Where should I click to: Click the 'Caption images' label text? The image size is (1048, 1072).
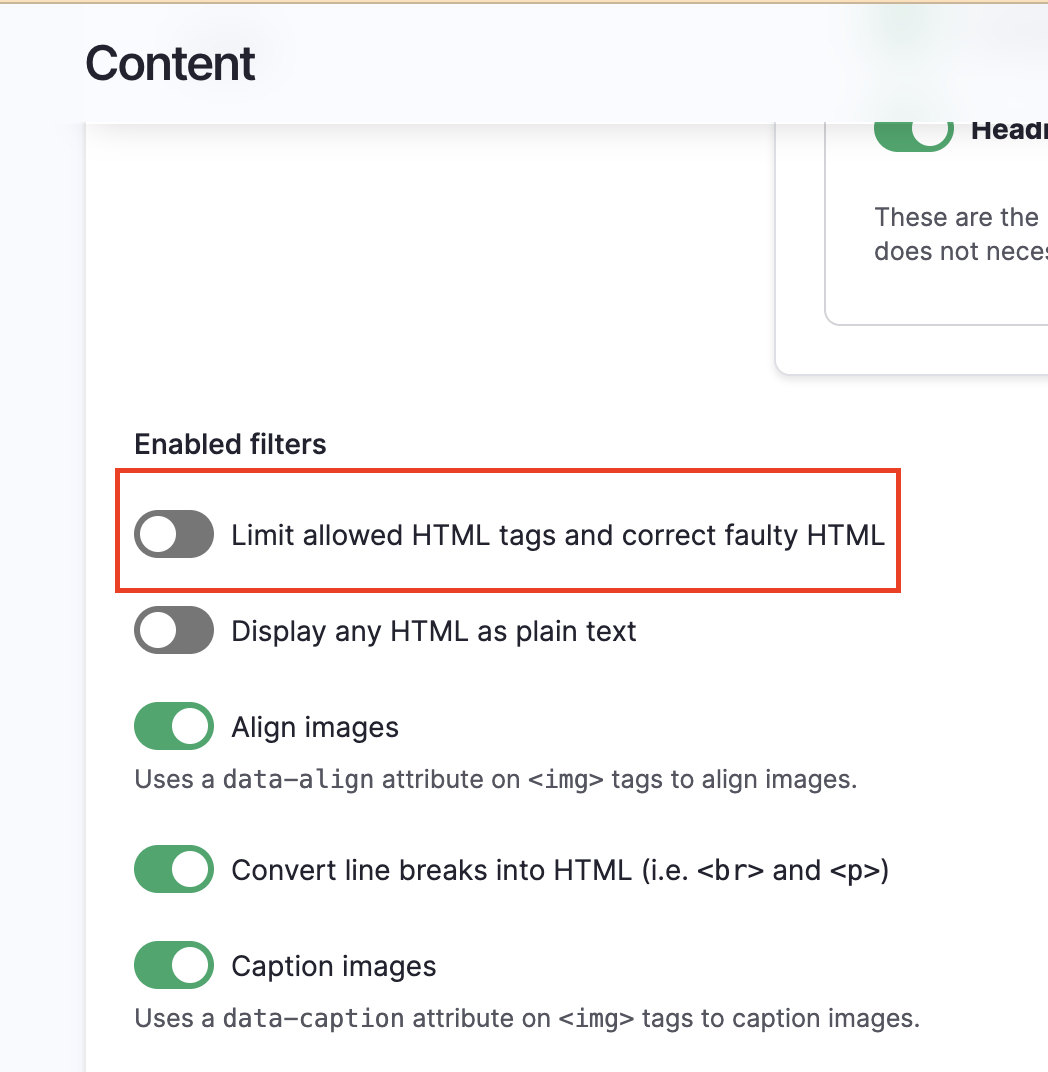(334, 966)
